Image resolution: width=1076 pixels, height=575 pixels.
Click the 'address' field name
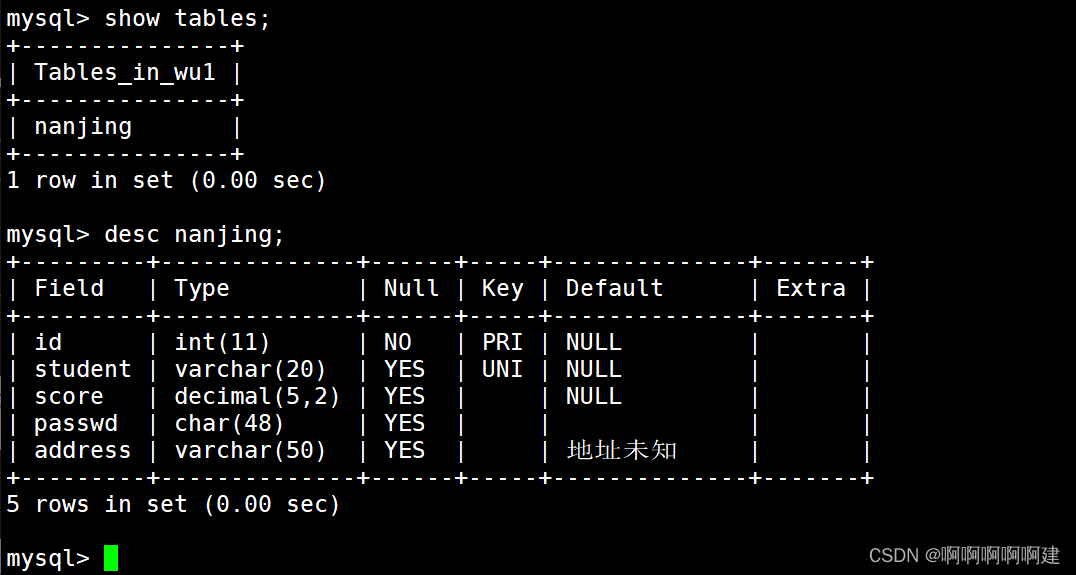(x=83, y=450)
